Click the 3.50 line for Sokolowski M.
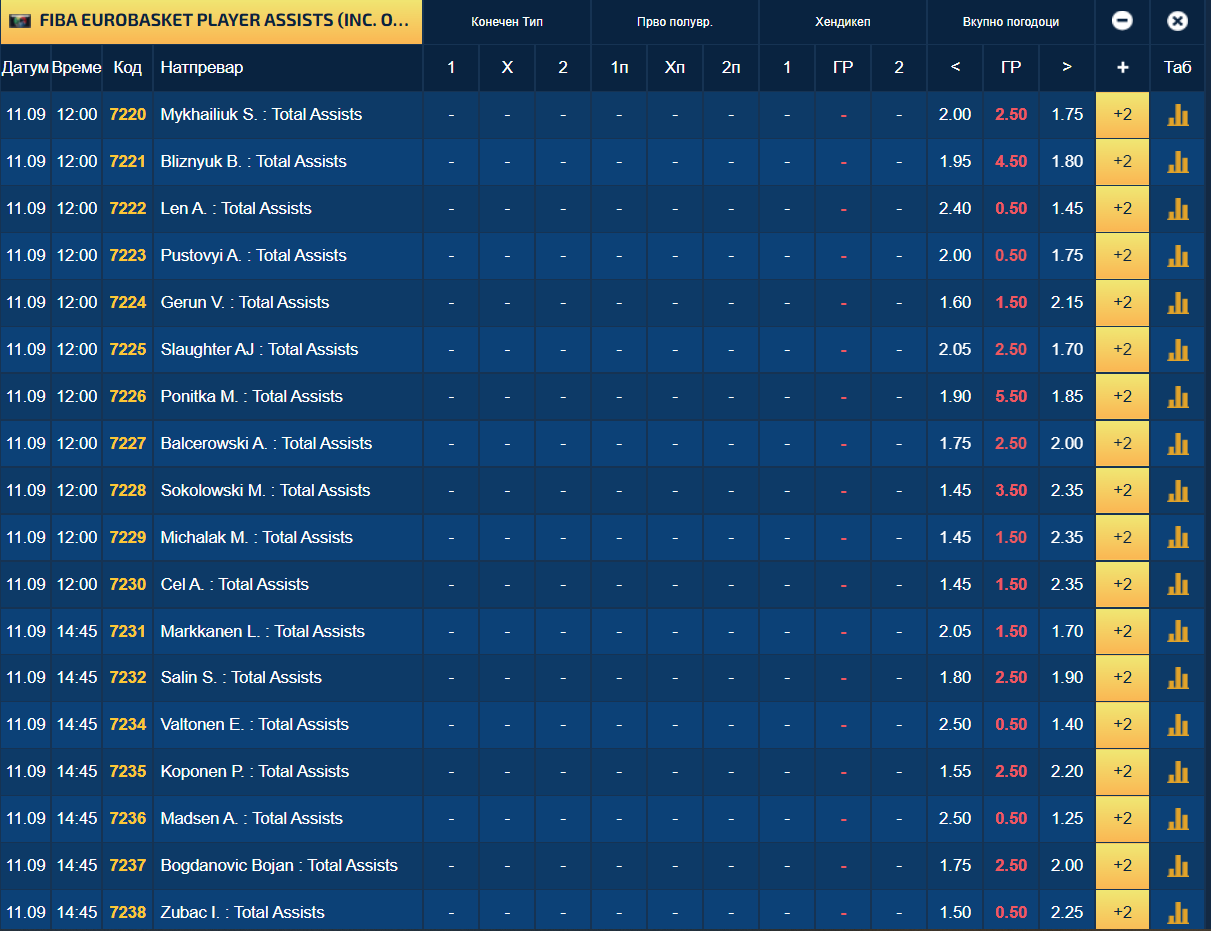This screenshot has height=931, width=1211. (x=1011, y=491)
